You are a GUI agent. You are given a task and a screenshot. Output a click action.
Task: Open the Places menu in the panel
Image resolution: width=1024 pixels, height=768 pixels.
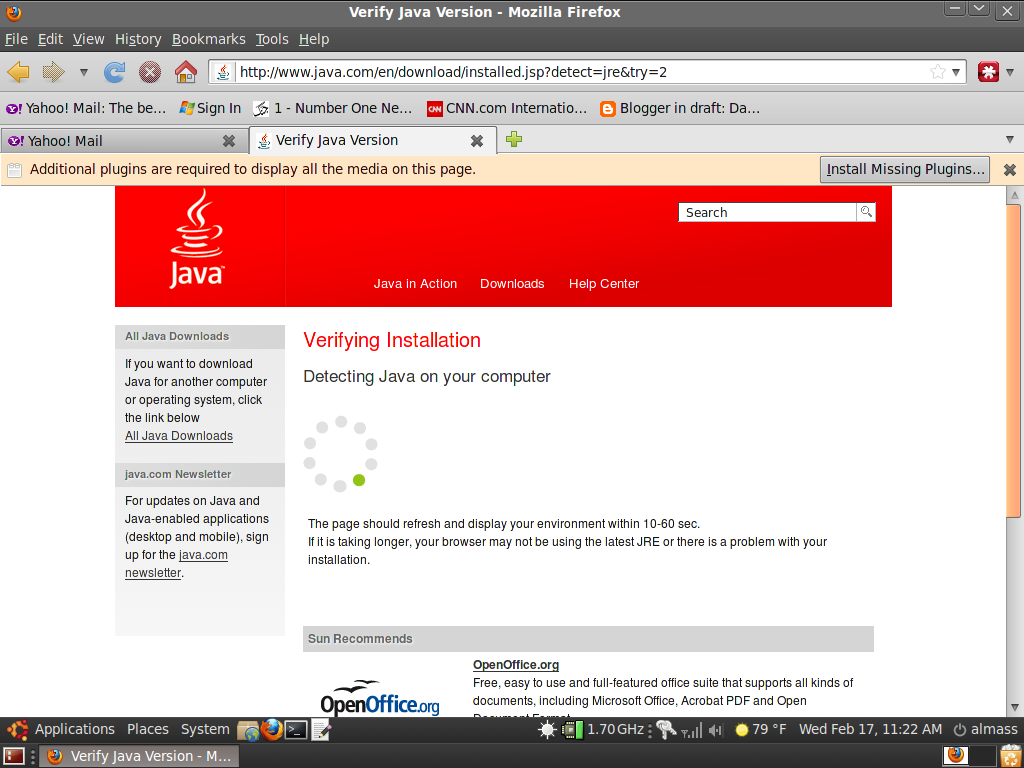click(x=148, y=729)
